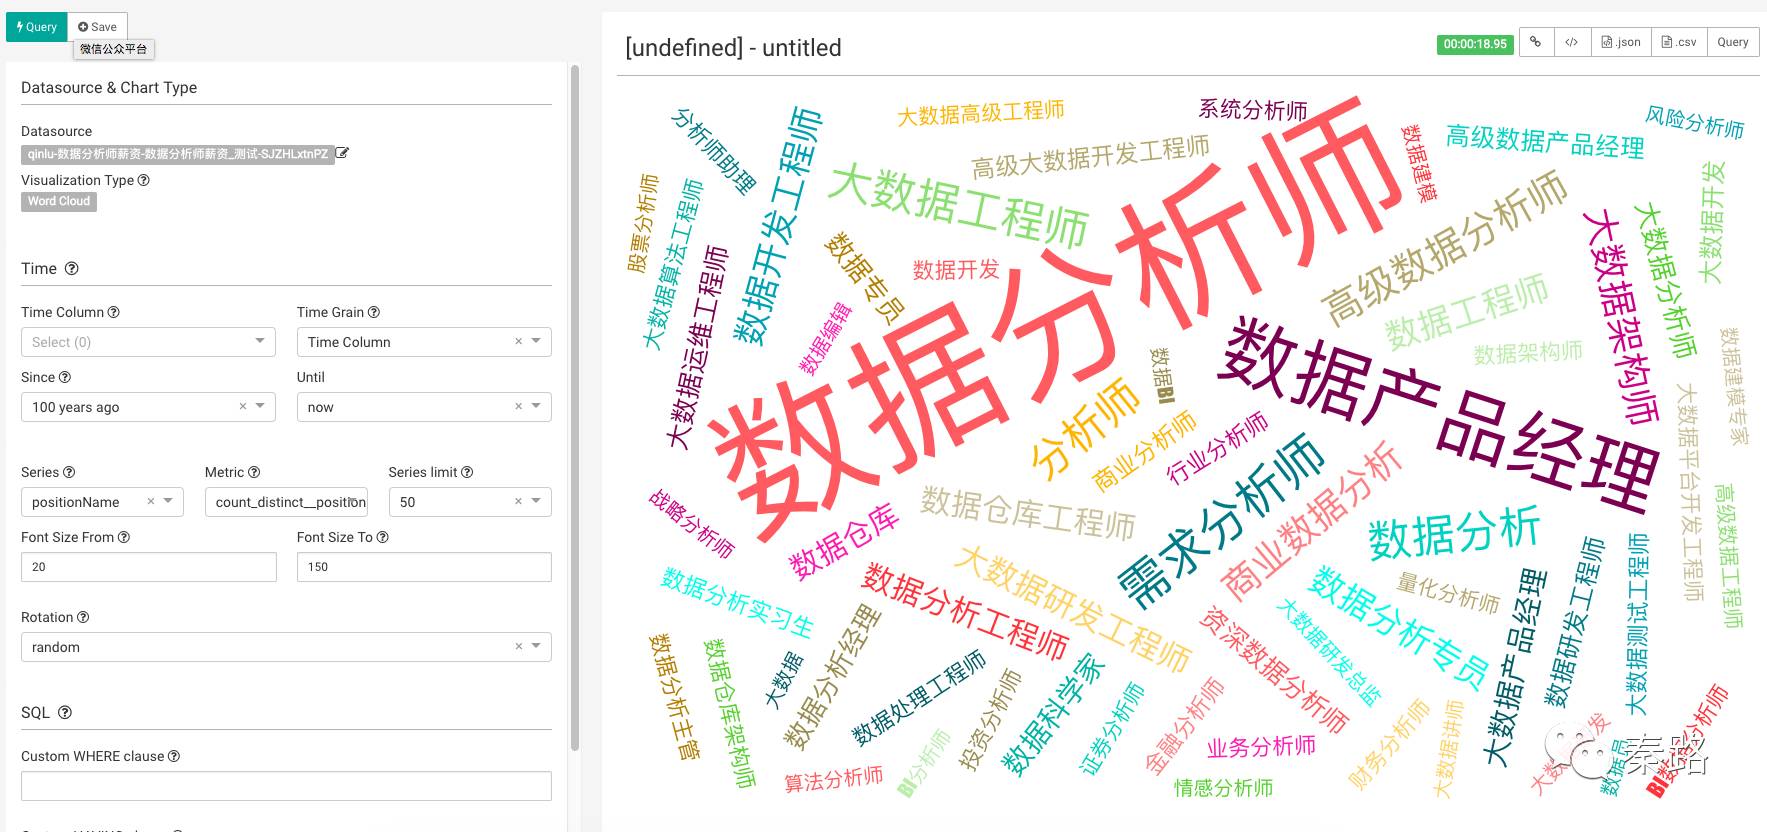
Task: Show help for the Time section
Action: (71, 269)
